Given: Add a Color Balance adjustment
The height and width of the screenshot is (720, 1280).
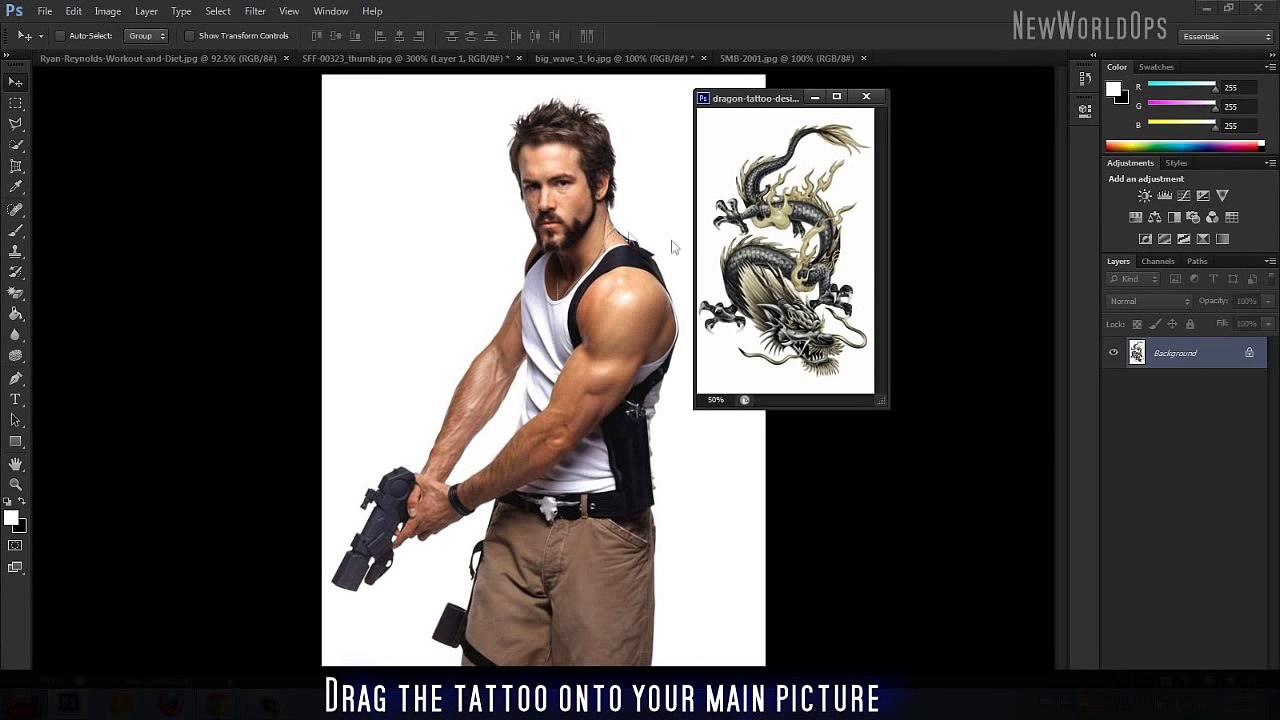Looking at the screenshot, I should [1155, 217].
